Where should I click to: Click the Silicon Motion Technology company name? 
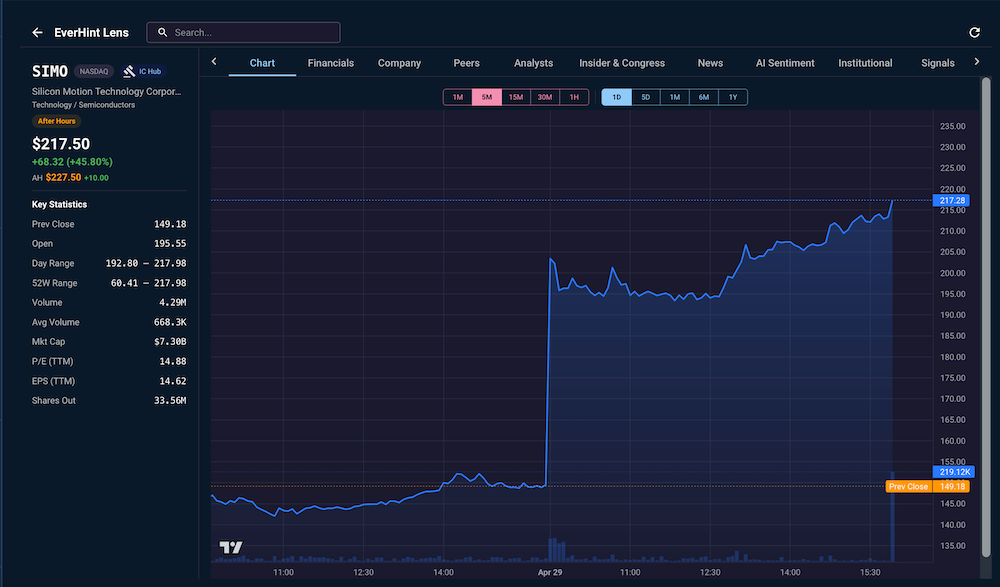[x=107, y=92]
